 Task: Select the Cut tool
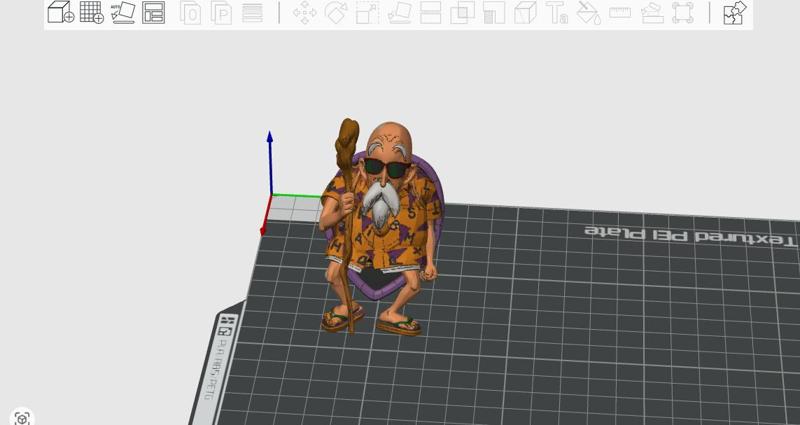[430, 13]
